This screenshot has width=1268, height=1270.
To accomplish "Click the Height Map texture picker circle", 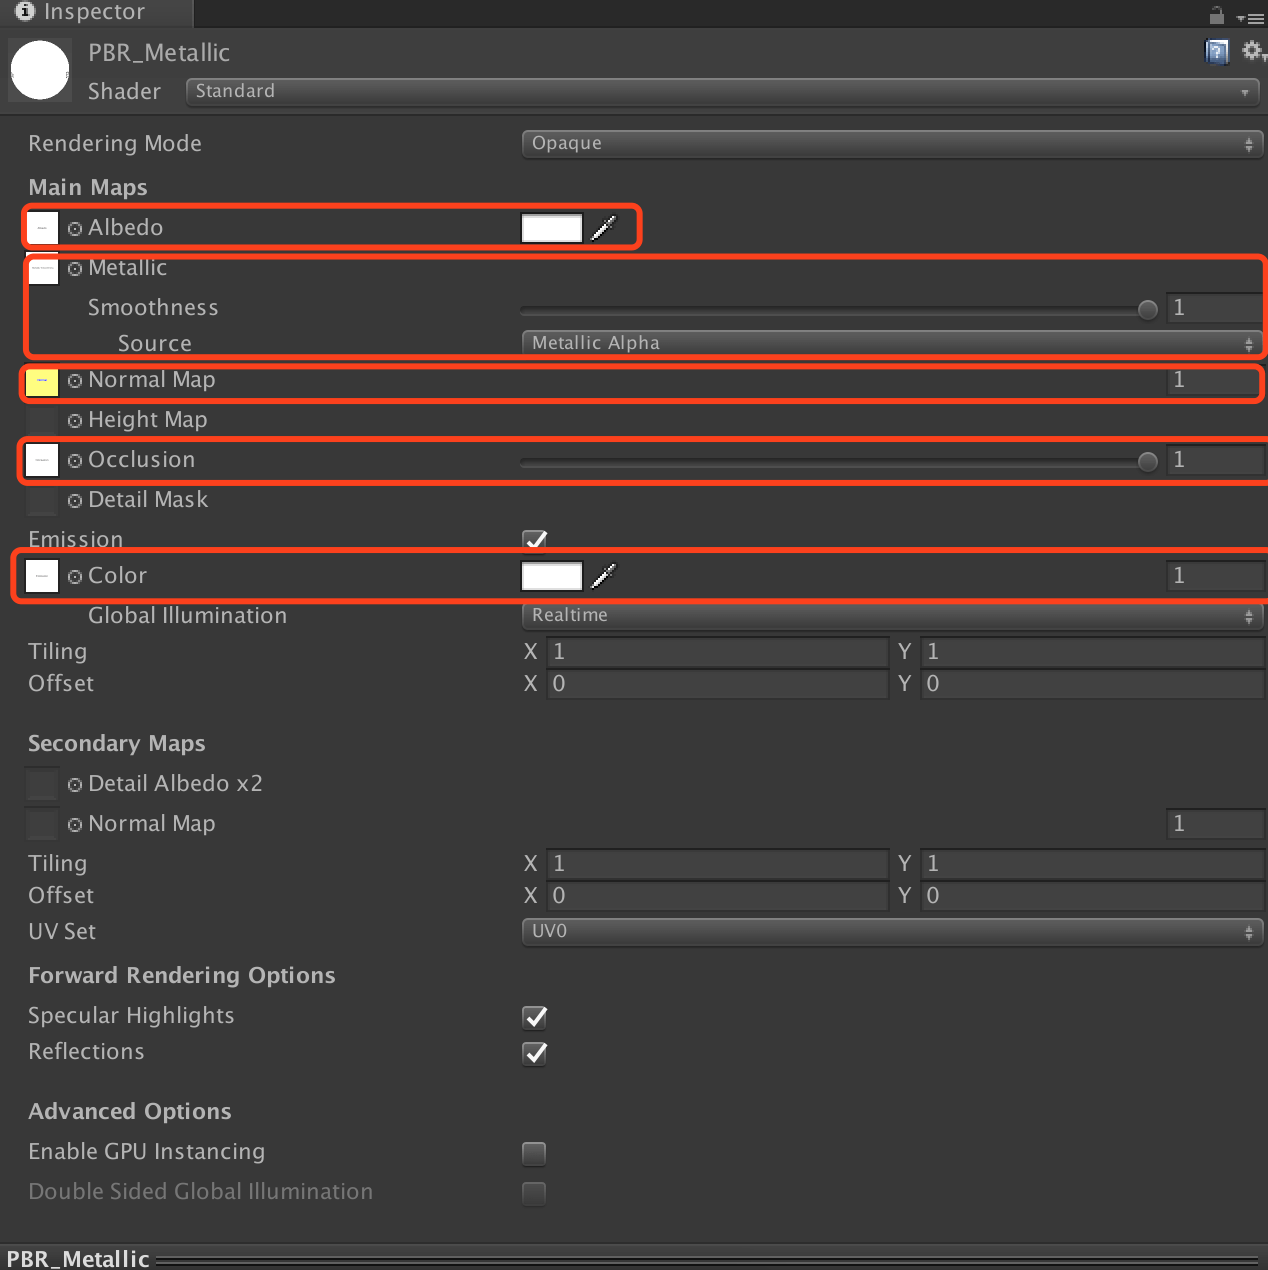I will pos(75,421).
